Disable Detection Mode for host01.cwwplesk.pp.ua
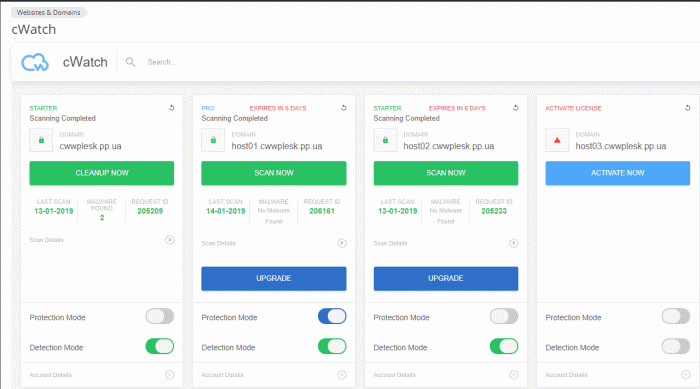 (332, 346)
